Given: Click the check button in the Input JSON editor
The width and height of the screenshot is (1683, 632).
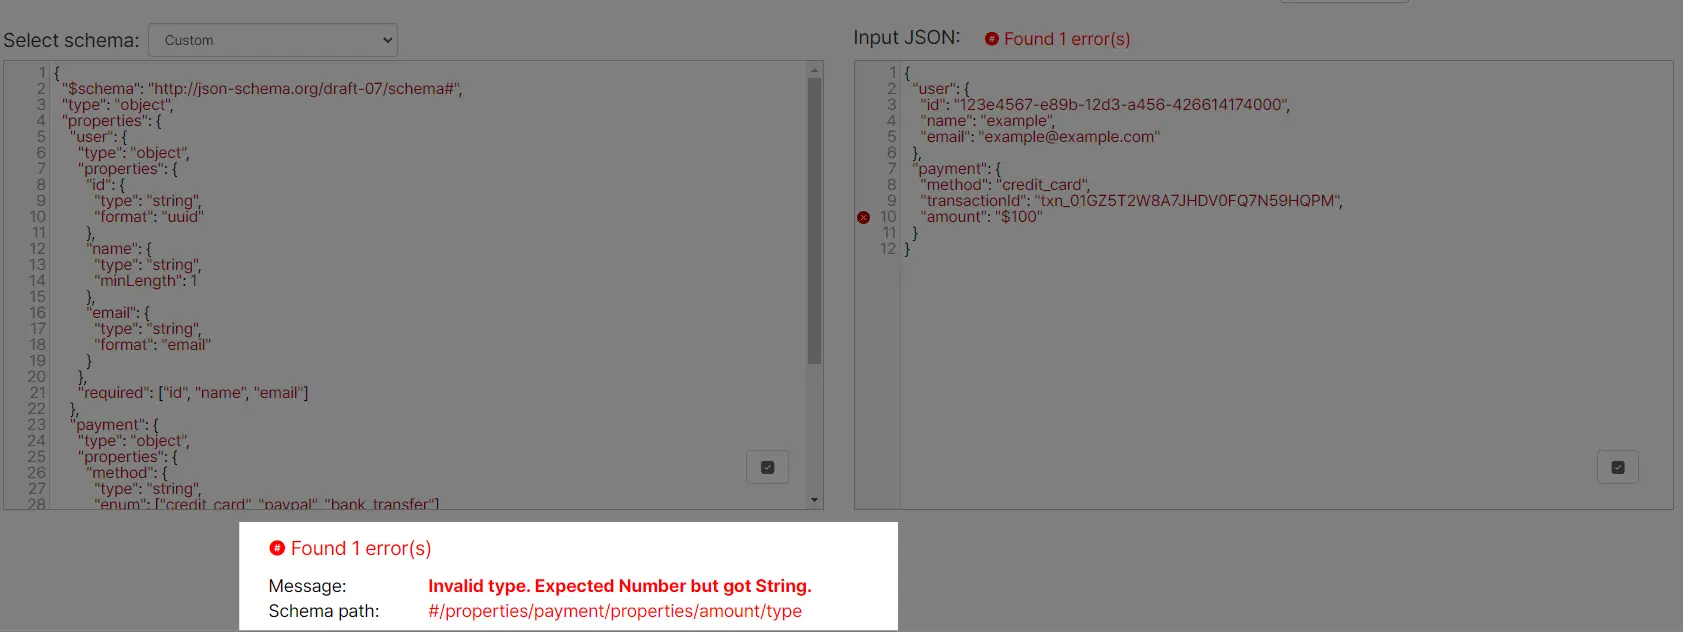Looking at the screenshot, I should (x=1617, y=467).
